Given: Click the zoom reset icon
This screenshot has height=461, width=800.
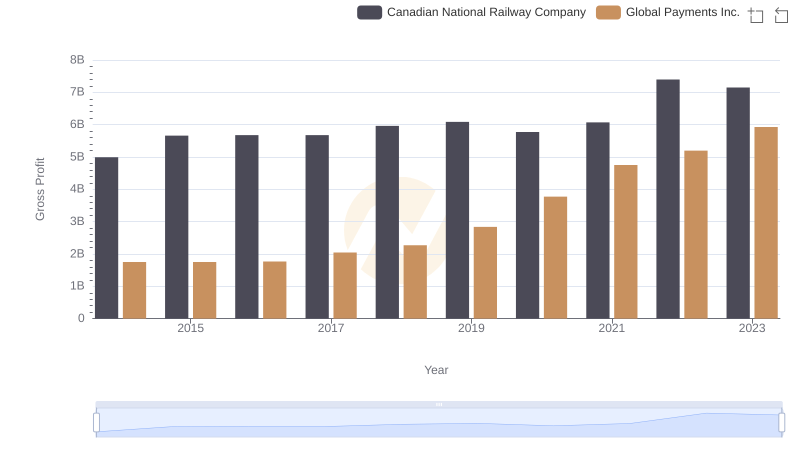Looking at the screenshot, I should [781, 15].
